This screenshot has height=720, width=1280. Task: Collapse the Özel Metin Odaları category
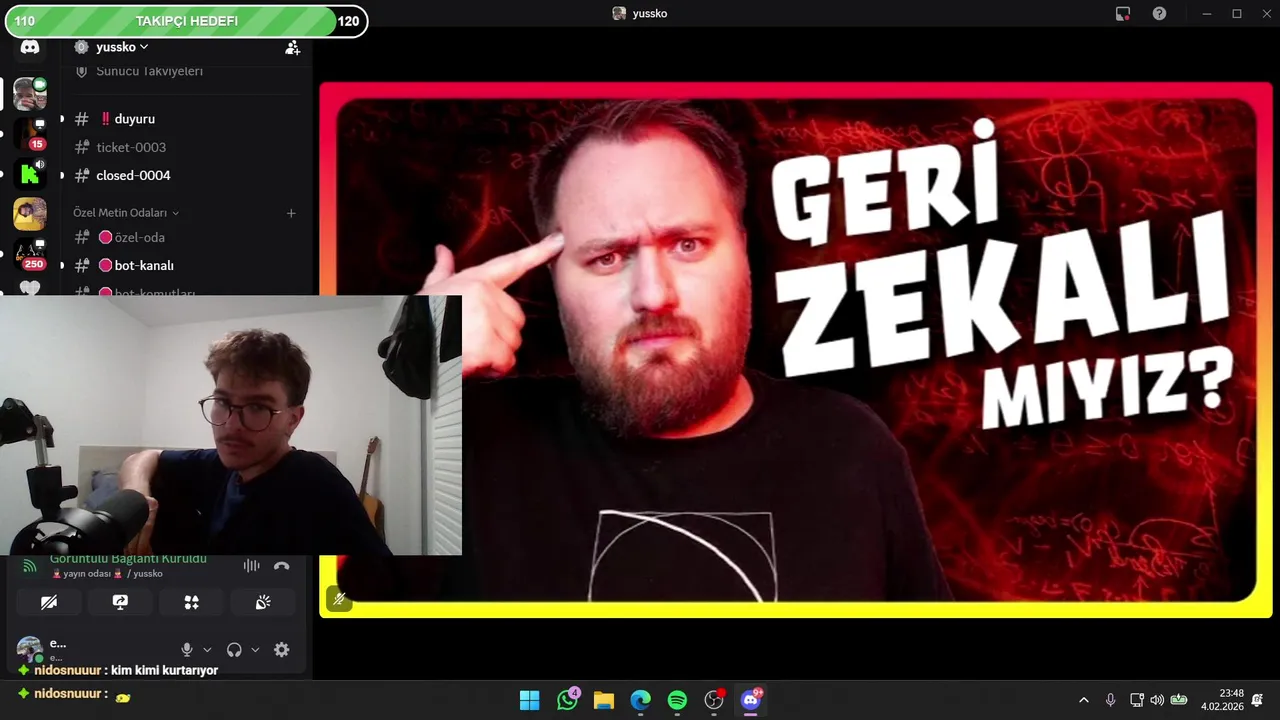pos(126,213)
